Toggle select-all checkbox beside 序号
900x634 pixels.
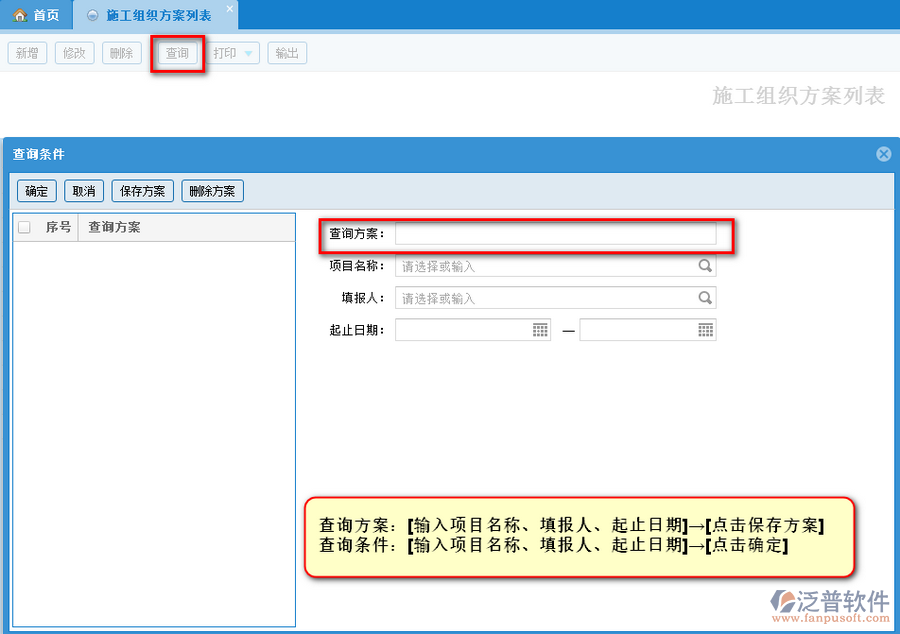(x=24, y=227)
